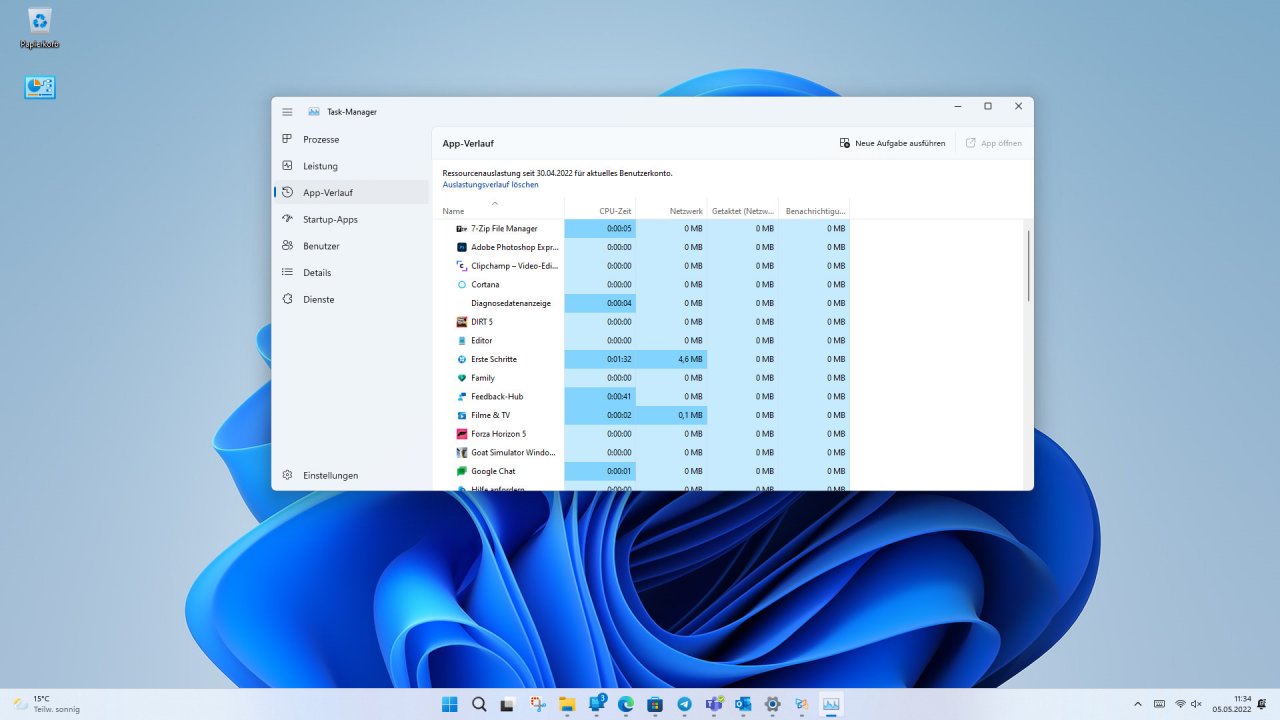Click the DIRT 5 game icon
The width and height of the screenshot is (1280, 720).
tap(462, 322)
